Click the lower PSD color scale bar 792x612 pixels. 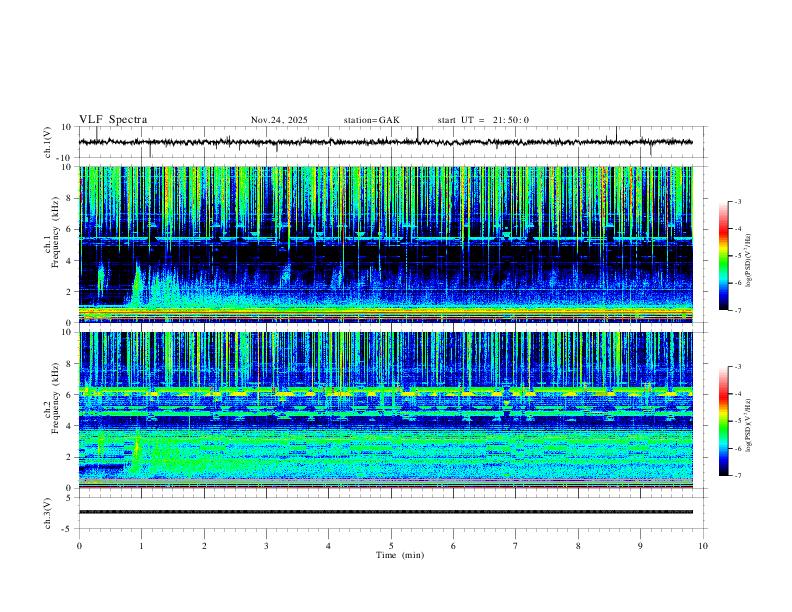(723, 421)
